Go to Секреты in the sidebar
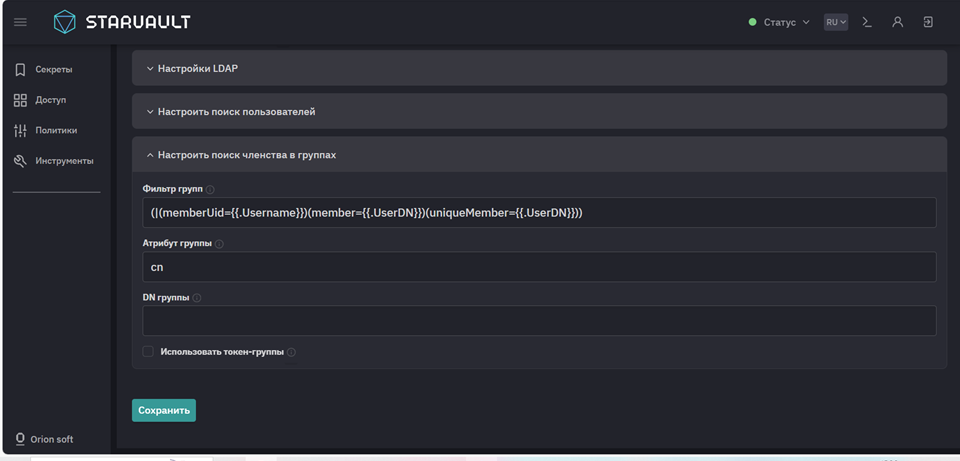The width and height of the screenshot is (960, 461). point(53,70)
